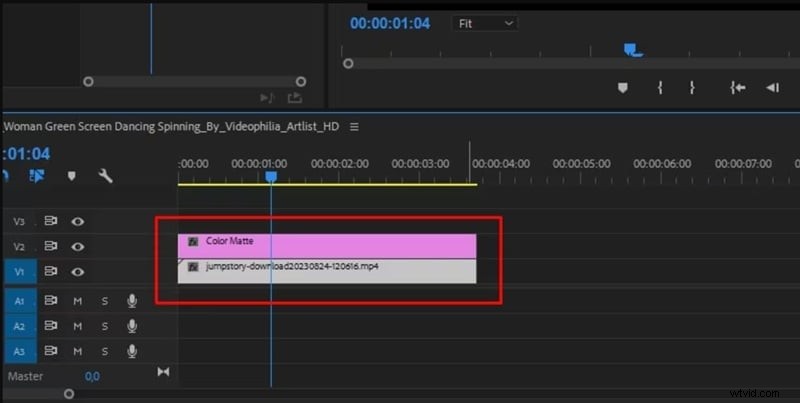800x403 pixels.
Task: Click the Master volume value 0,0
Action: pyautogui.click(x=92, y=376)
